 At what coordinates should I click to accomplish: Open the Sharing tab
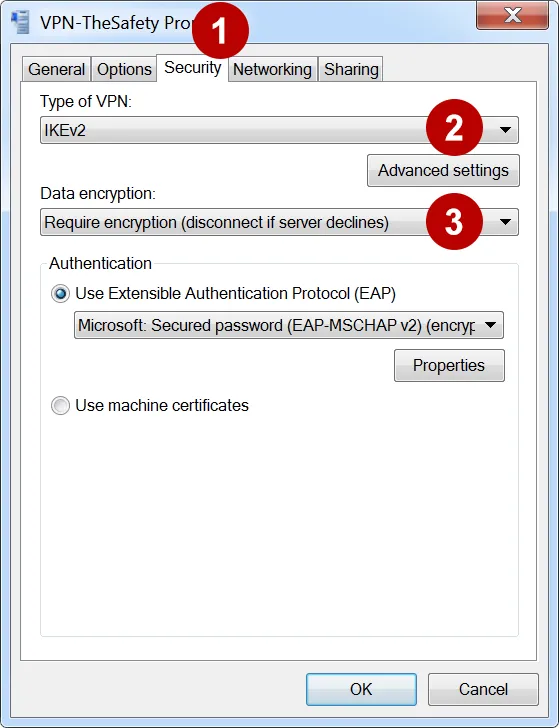coord(351,70)
